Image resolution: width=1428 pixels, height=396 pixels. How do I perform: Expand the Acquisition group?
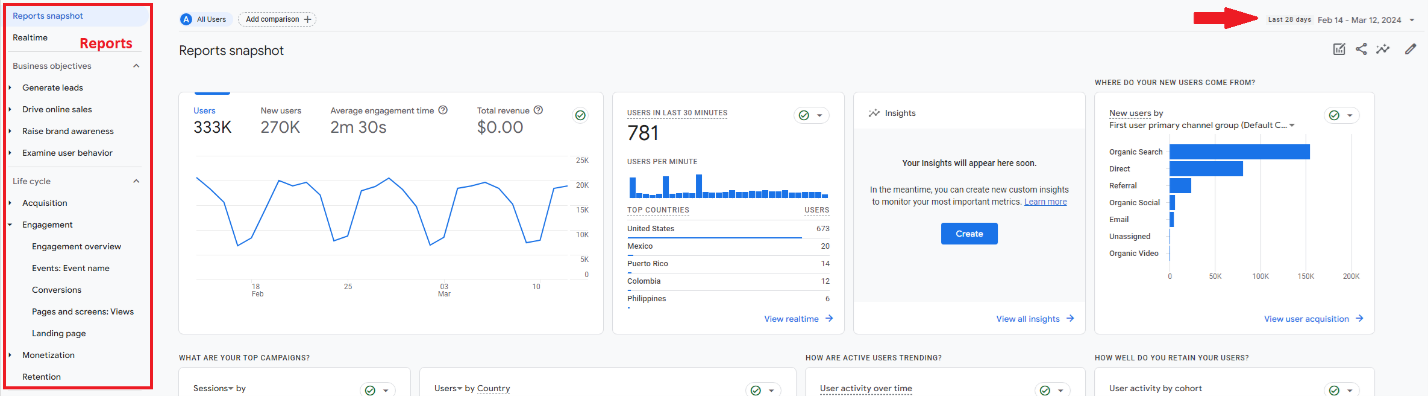[x=10, y=203]
